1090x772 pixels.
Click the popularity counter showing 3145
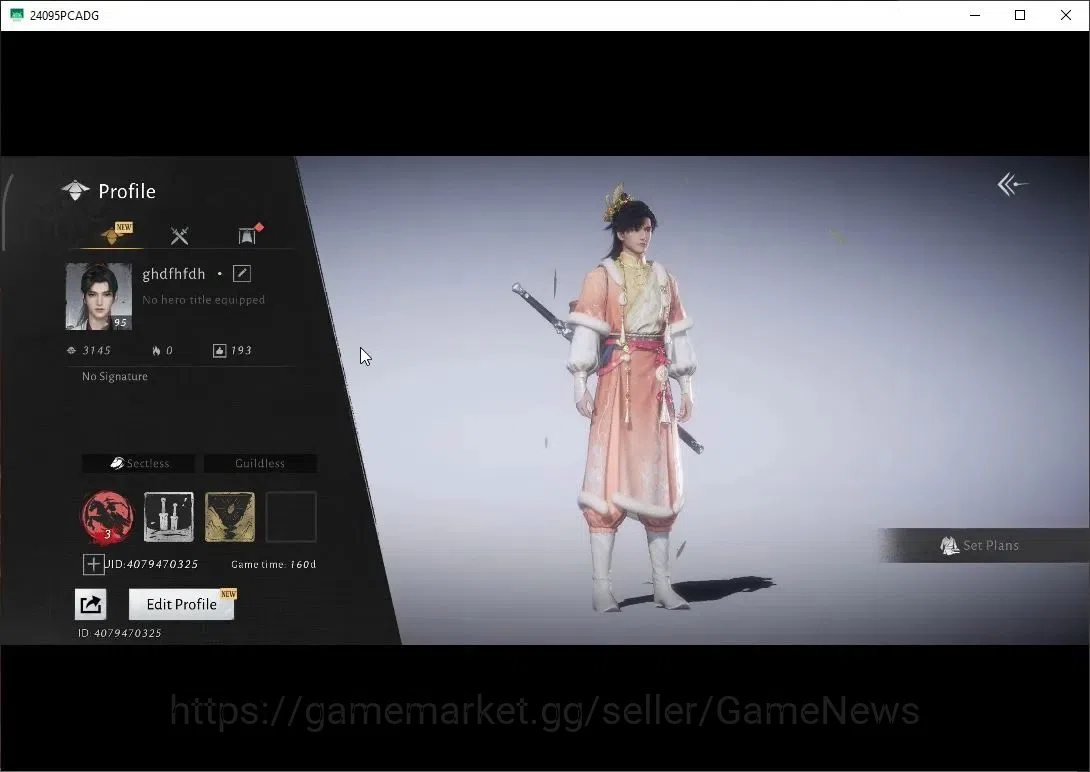pyautogui.click(x=88, y=350)
